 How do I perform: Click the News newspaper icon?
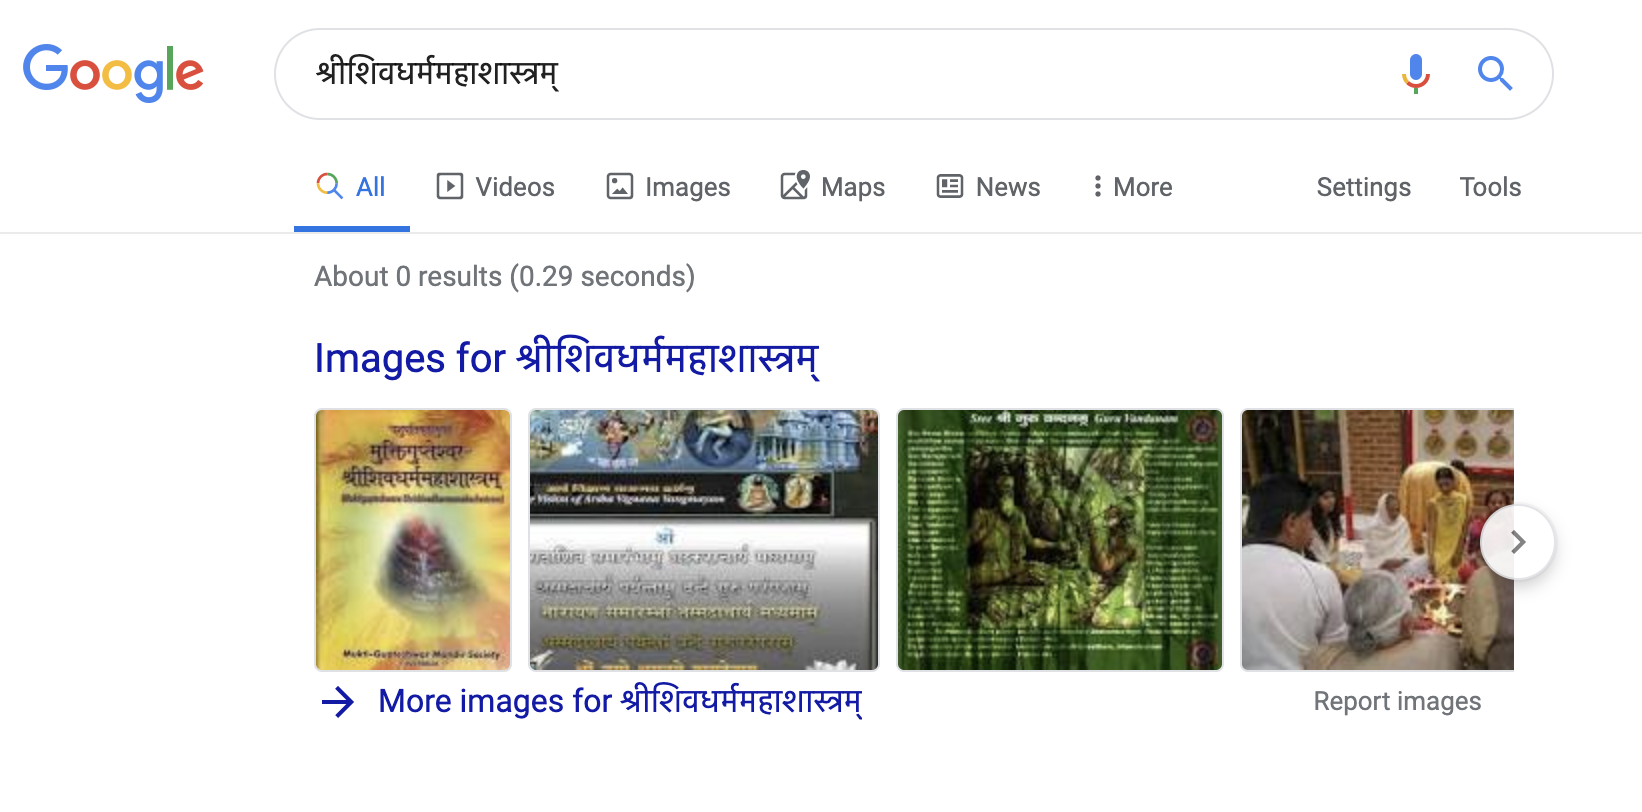click(950, 186)
